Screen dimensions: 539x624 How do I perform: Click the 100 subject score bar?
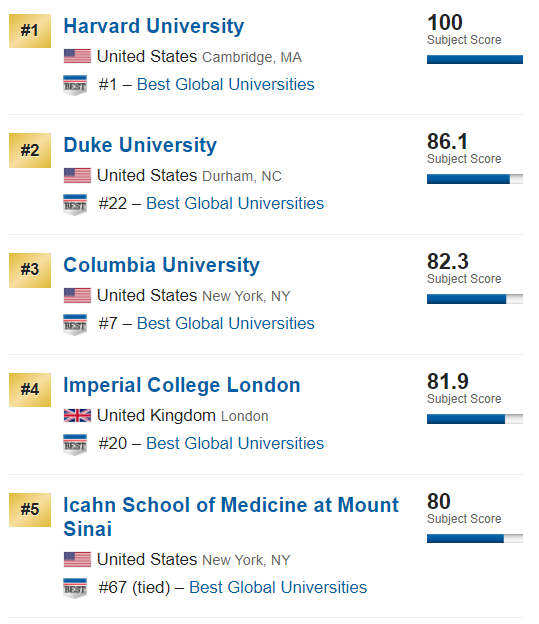[475, 59]
